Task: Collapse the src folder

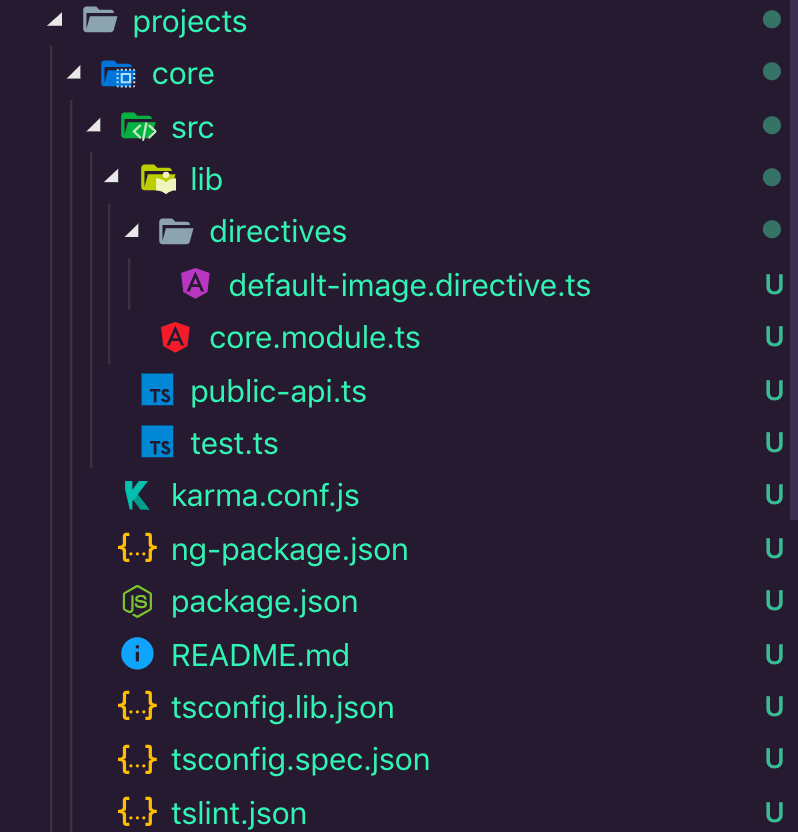Action: [x=92, y=126]
